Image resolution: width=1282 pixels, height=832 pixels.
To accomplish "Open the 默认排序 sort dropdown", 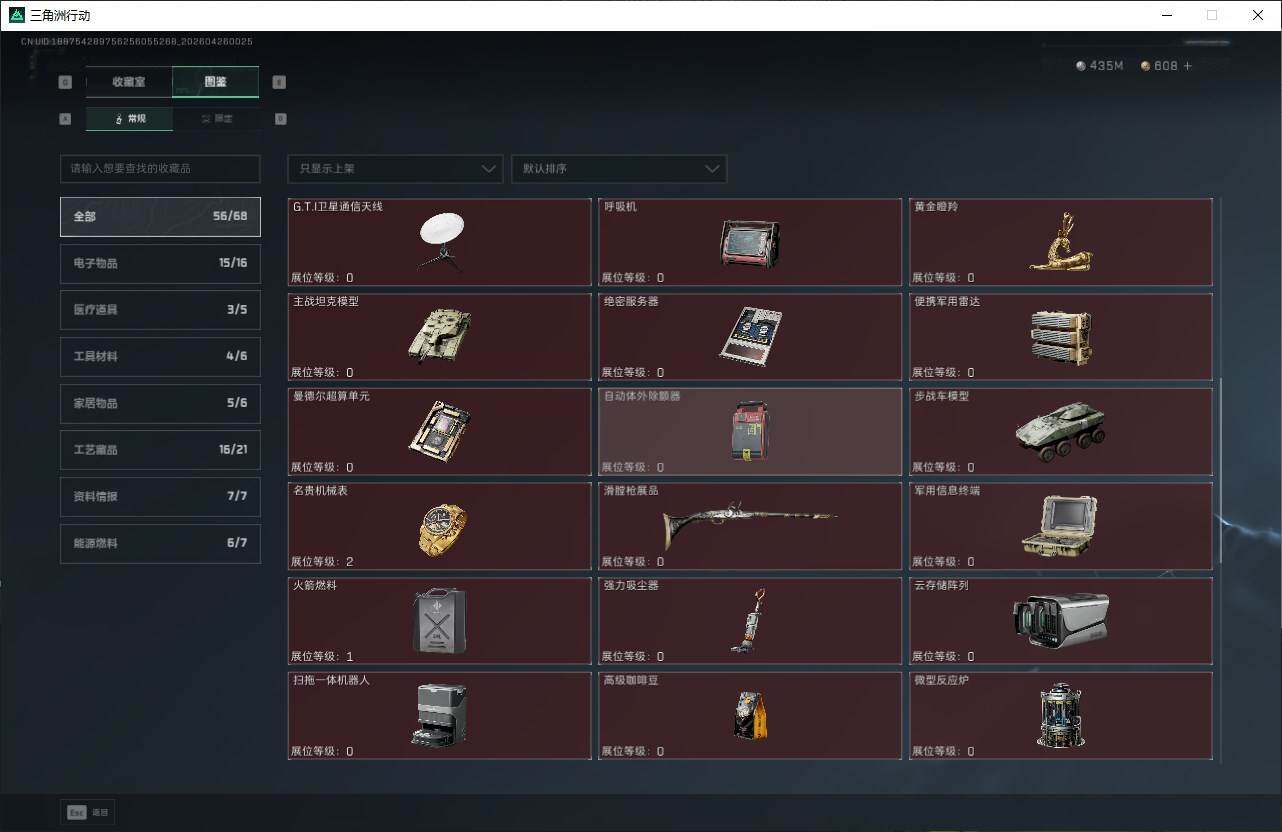I will (618, 169).
